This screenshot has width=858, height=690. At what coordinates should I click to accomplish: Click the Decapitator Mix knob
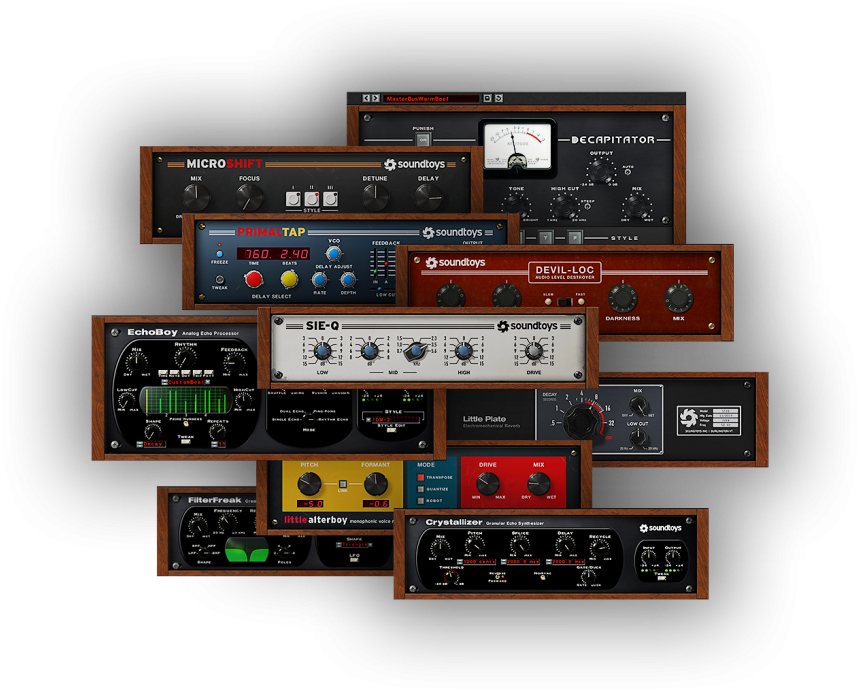pos(637,206)
